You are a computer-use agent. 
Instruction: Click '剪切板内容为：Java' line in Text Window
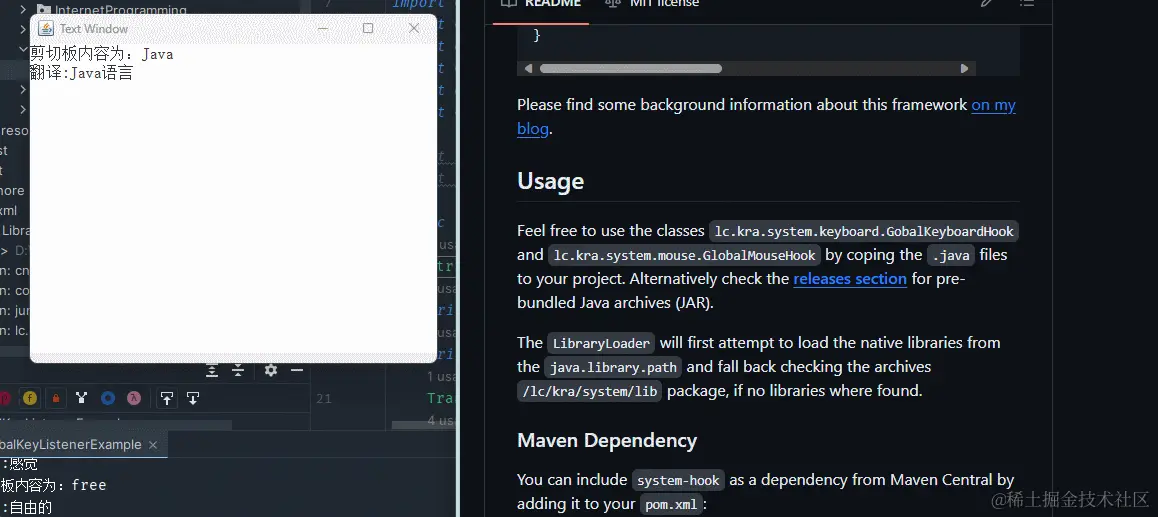pyautogui.click(x=102, y=54)
